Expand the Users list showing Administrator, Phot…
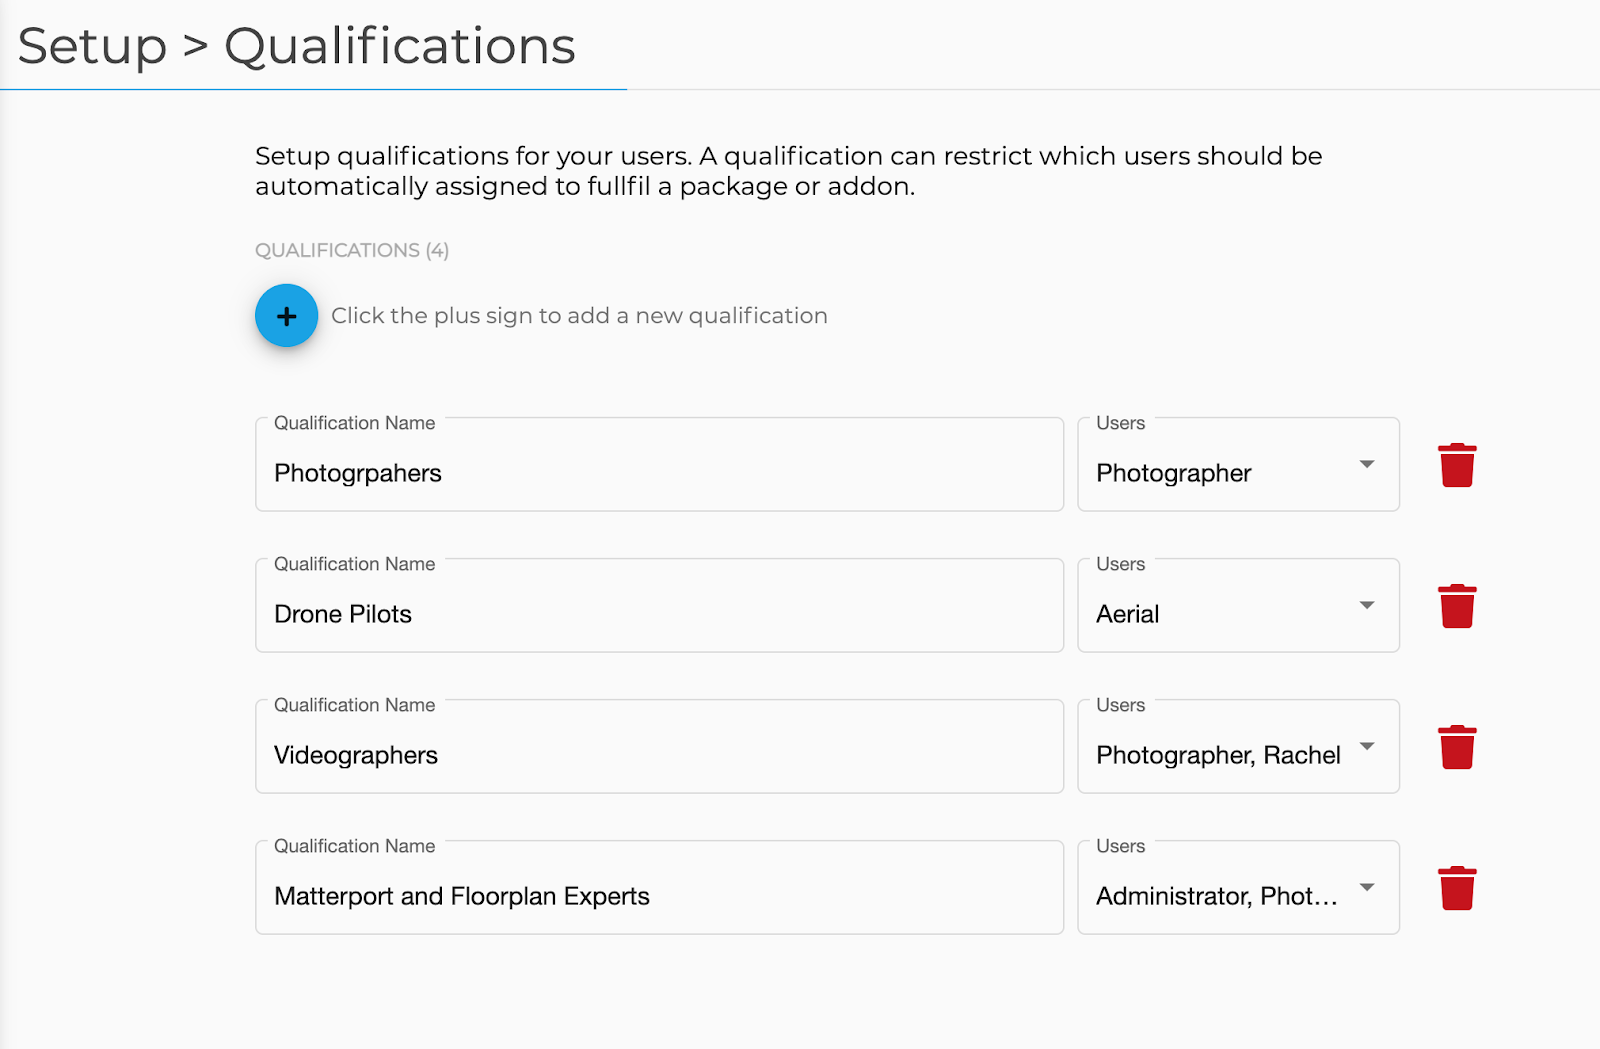1600x1049 pixels. [x=1238, y=888]
